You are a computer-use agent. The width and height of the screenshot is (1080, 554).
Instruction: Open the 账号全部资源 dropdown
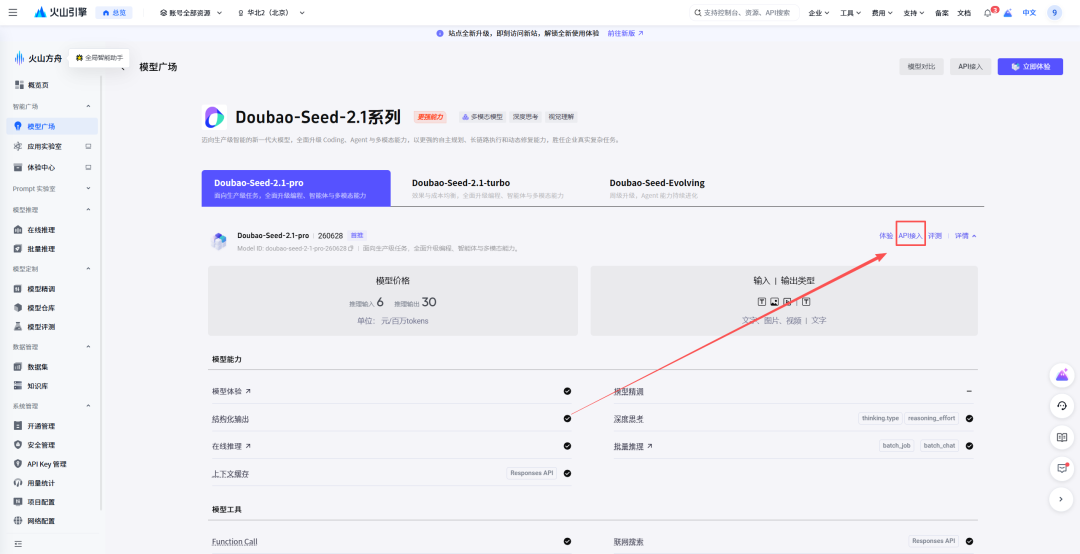[190, 13]
